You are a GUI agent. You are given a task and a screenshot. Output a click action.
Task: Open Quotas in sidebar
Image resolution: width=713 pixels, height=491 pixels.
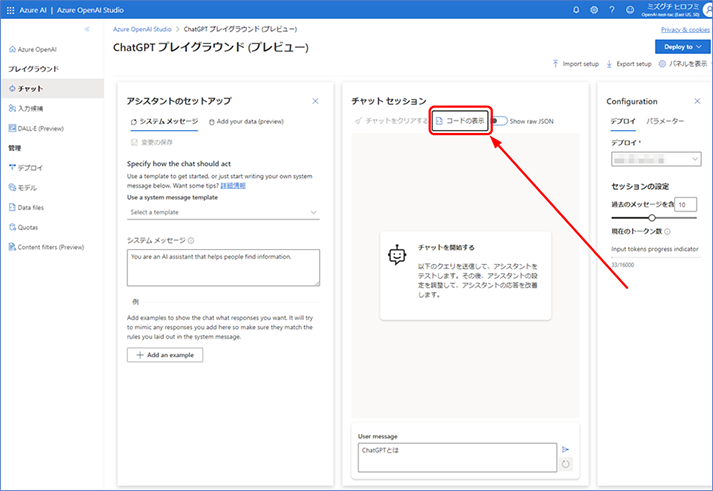pyautogui.click(x=23, y=227)
